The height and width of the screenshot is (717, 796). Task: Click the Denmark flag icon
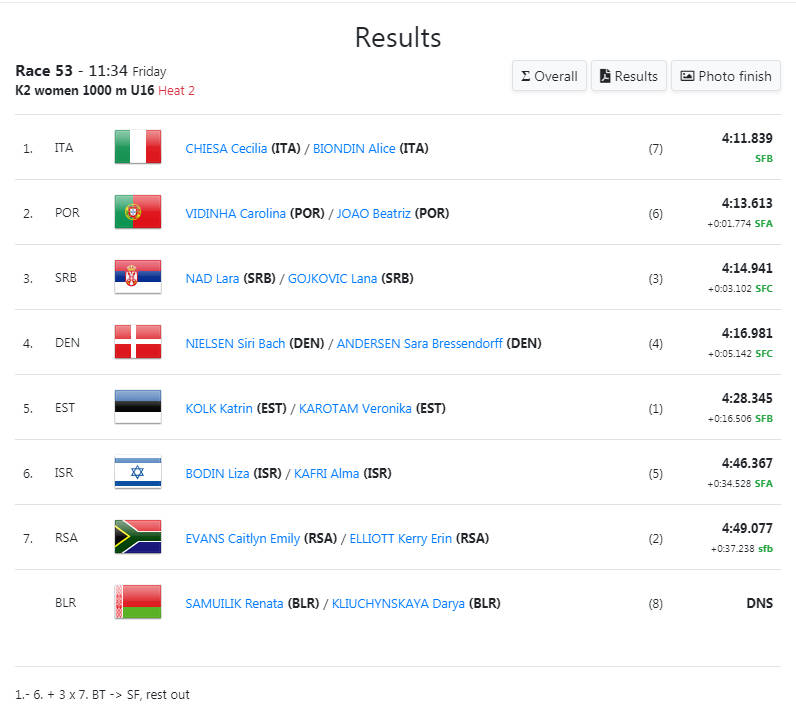point(138,342)
